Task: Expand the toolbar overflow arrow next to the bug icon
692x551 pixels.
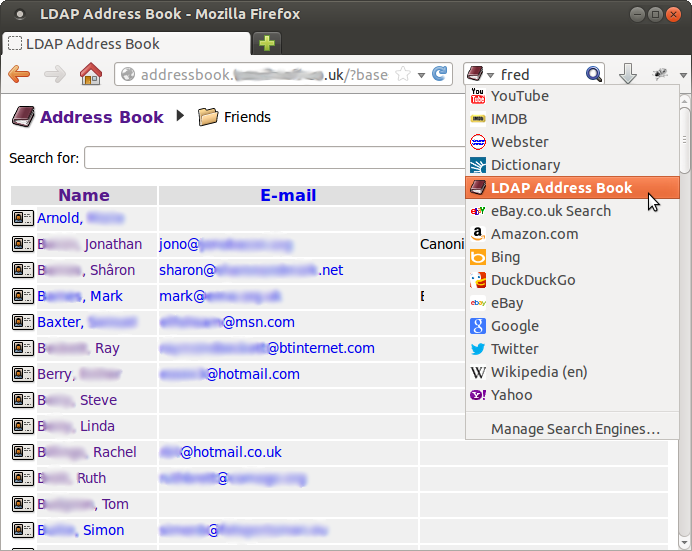Action: (683, 75)
